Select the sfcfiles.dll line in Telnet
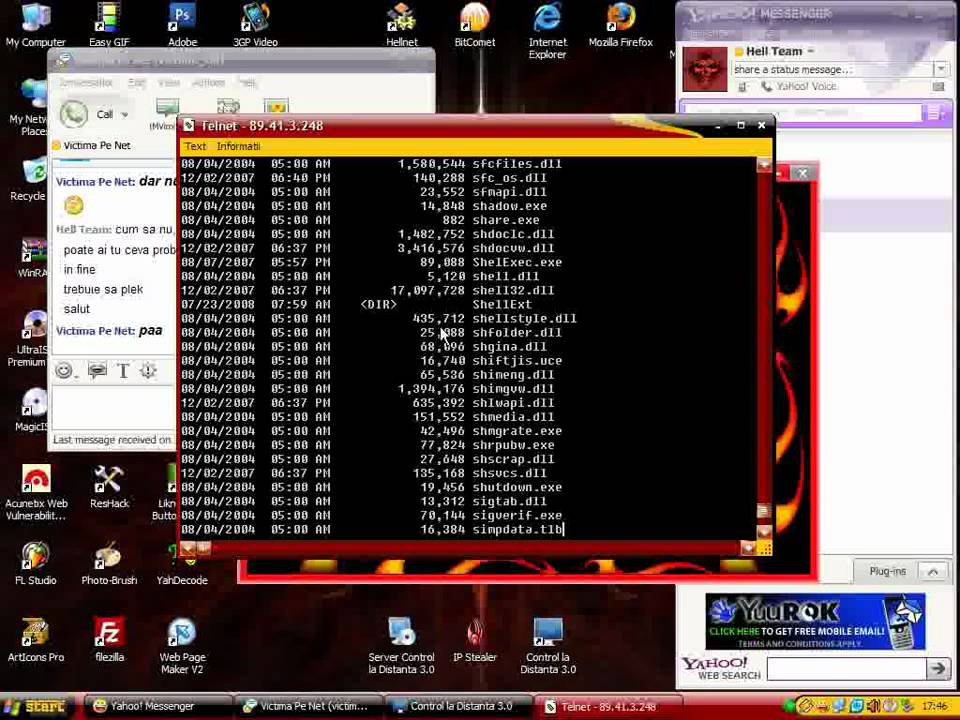960x720 pixels. click(x=371, y=163)
